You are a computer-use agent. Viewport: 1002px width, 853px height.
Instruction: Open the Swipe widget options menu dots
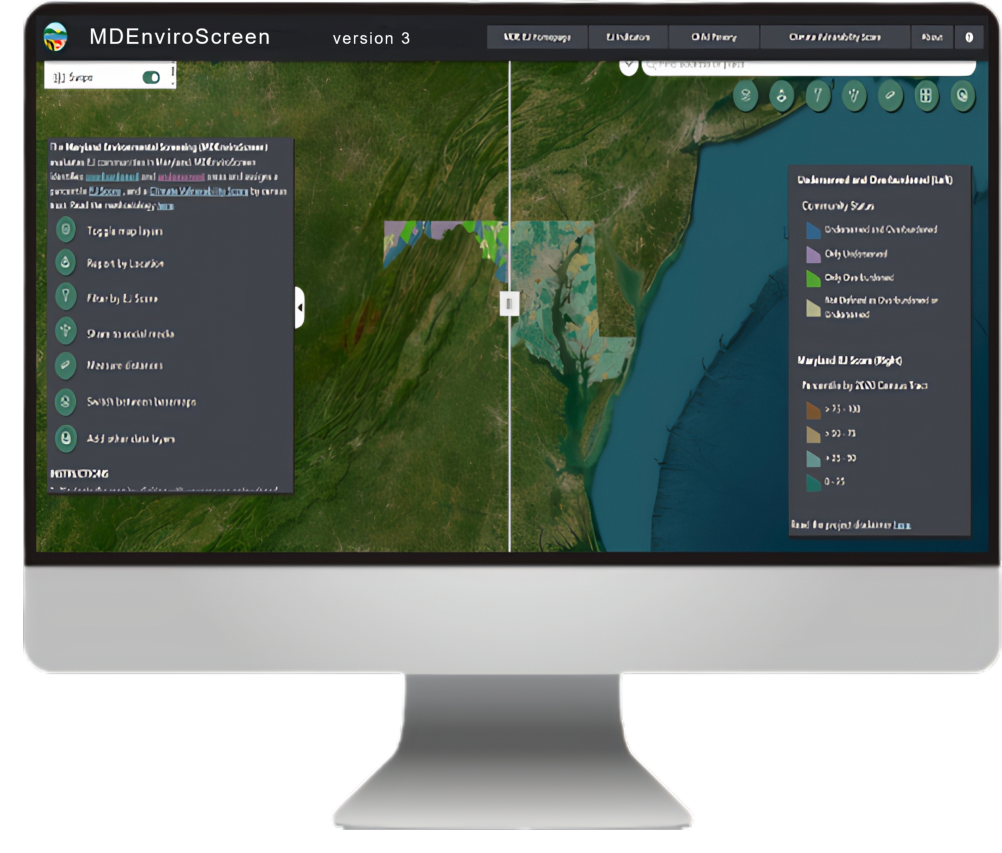click(173, 74)
